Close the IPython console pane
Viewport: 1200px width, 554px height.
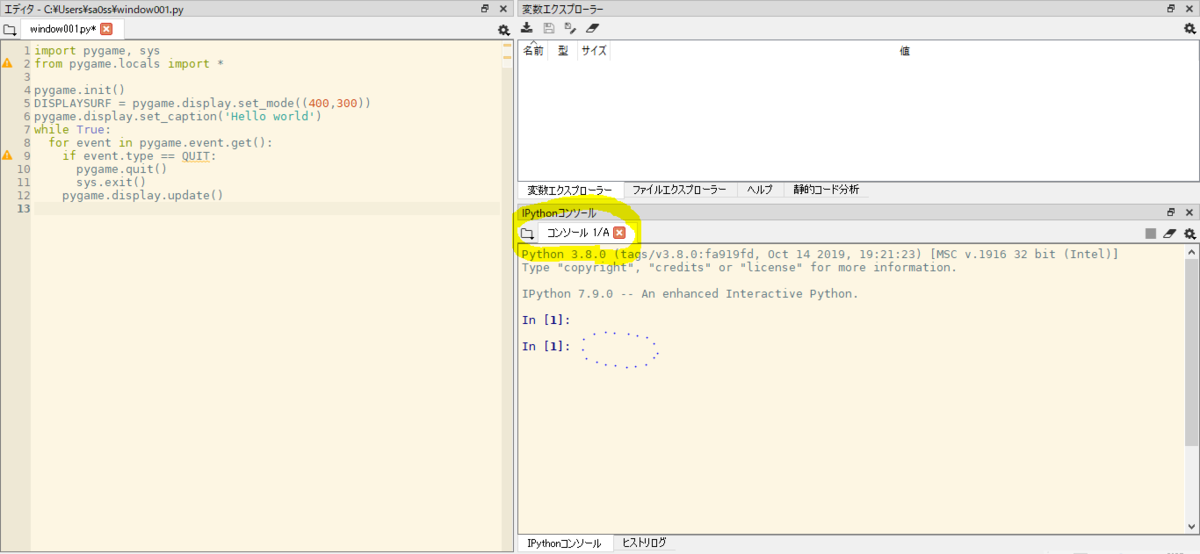(x=1189, y=212)
